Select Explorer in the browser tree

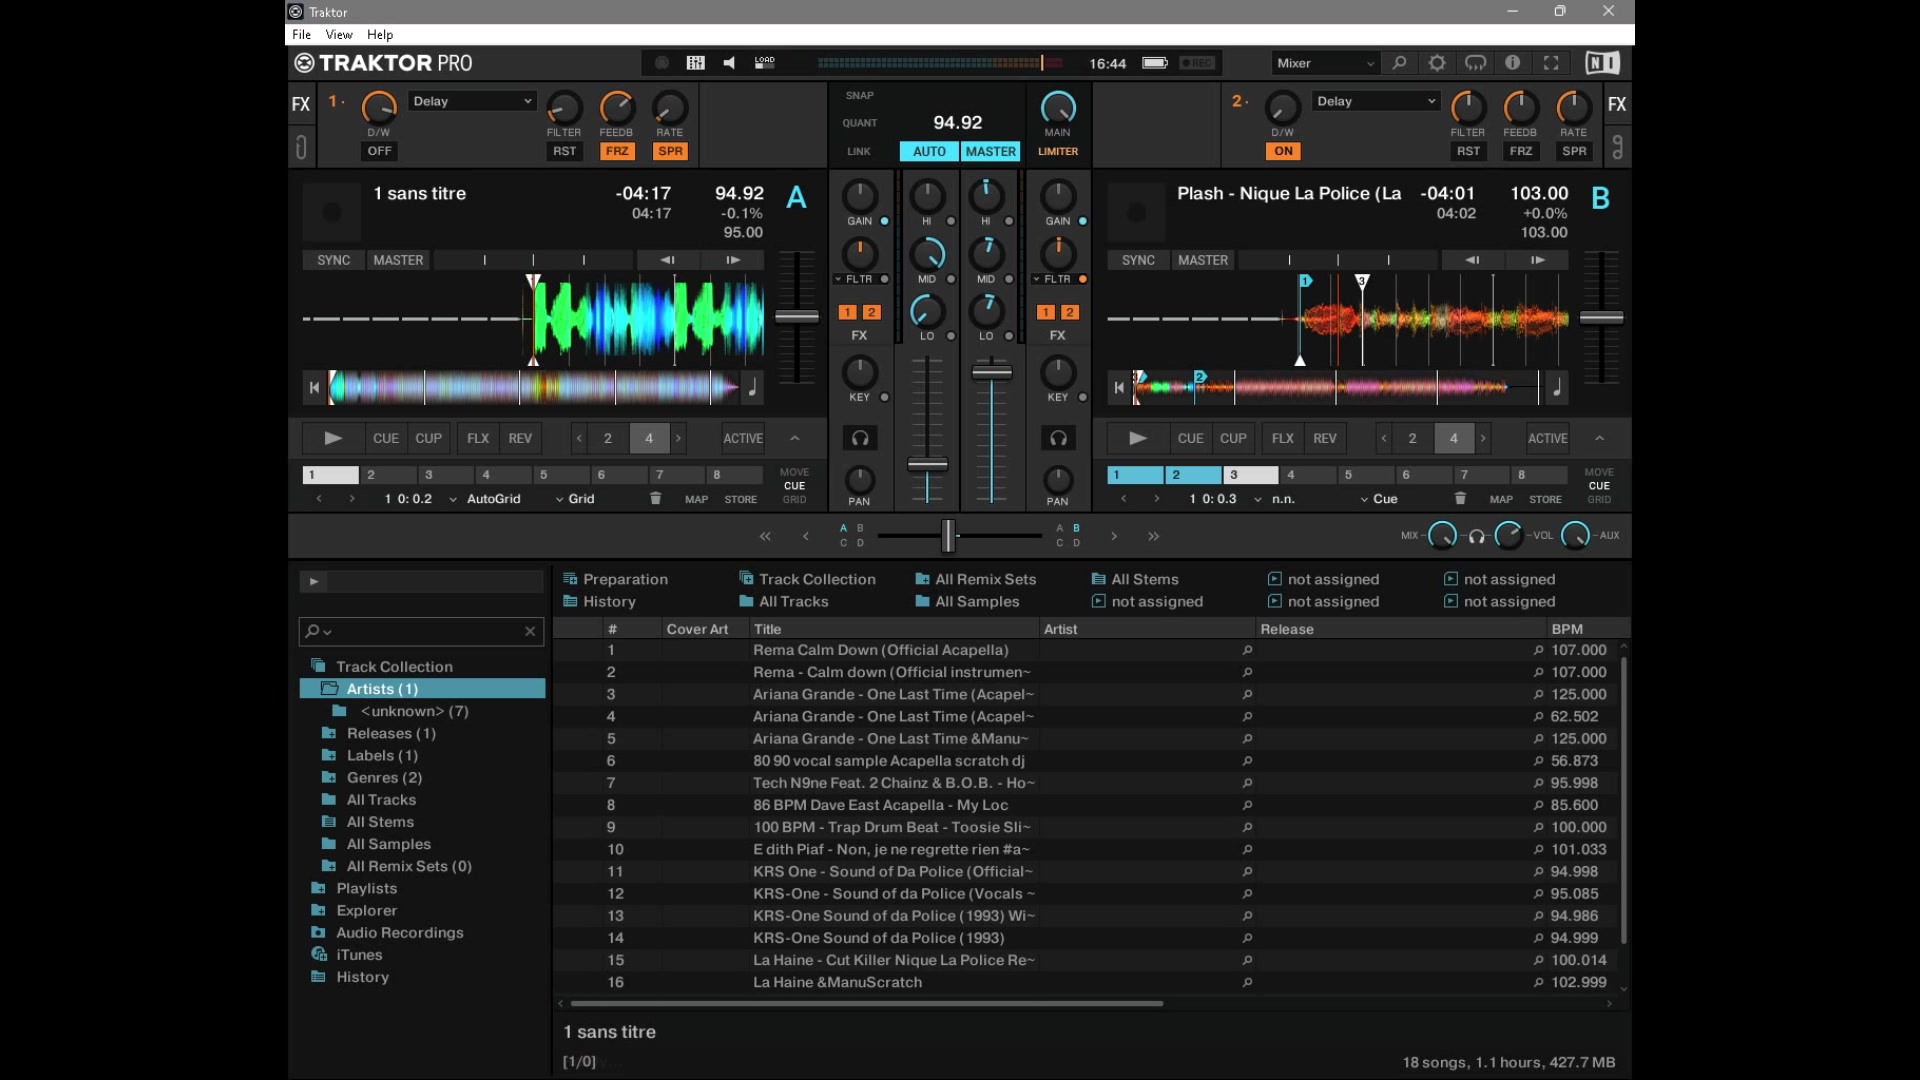point(366,910)
